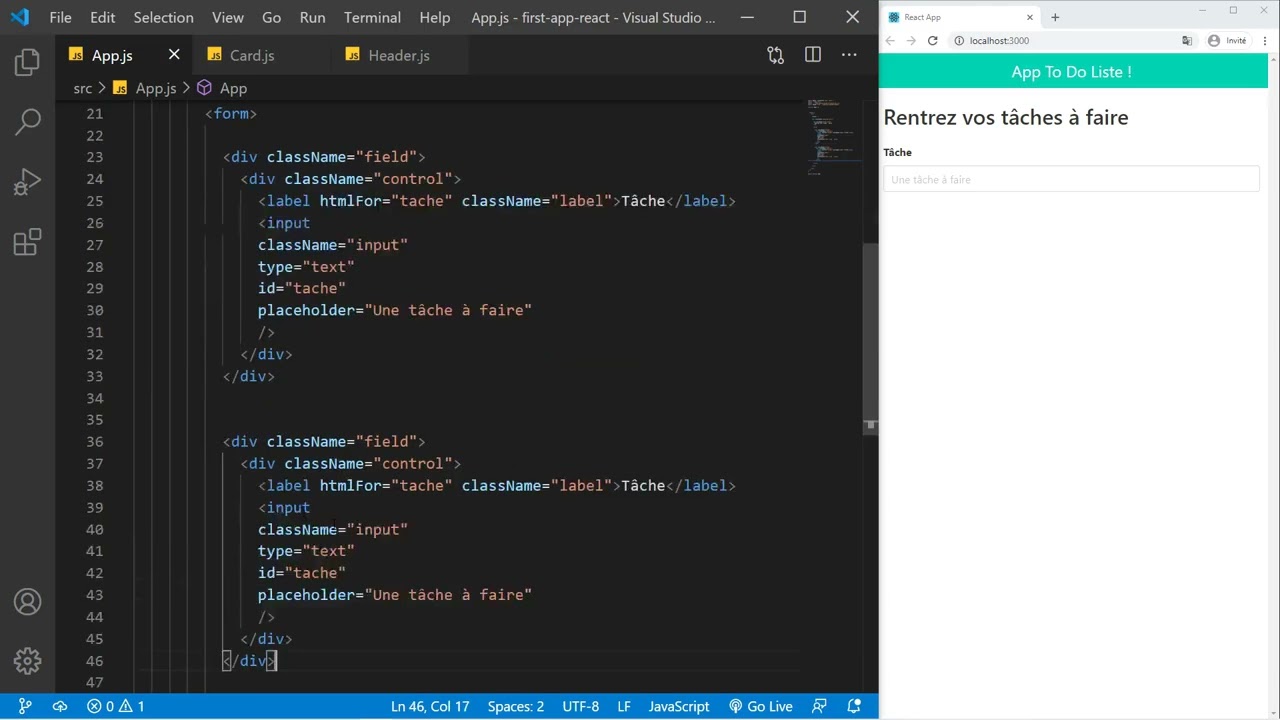Close the React App browser tab

[x=1030, y=17]
